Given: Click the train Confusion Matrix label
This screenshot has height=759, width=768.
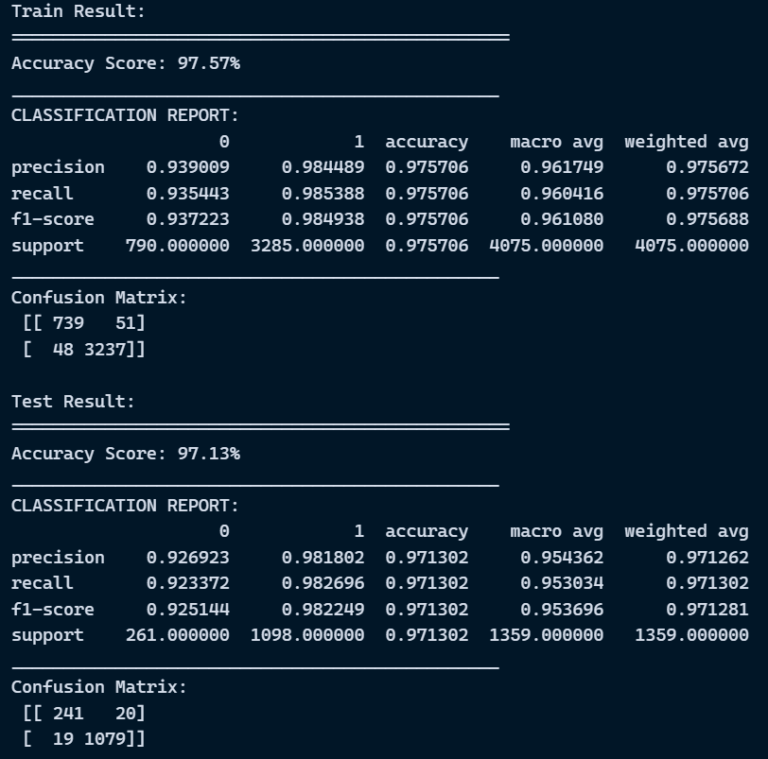Looking at the screenshot, I should click(99, 297).
